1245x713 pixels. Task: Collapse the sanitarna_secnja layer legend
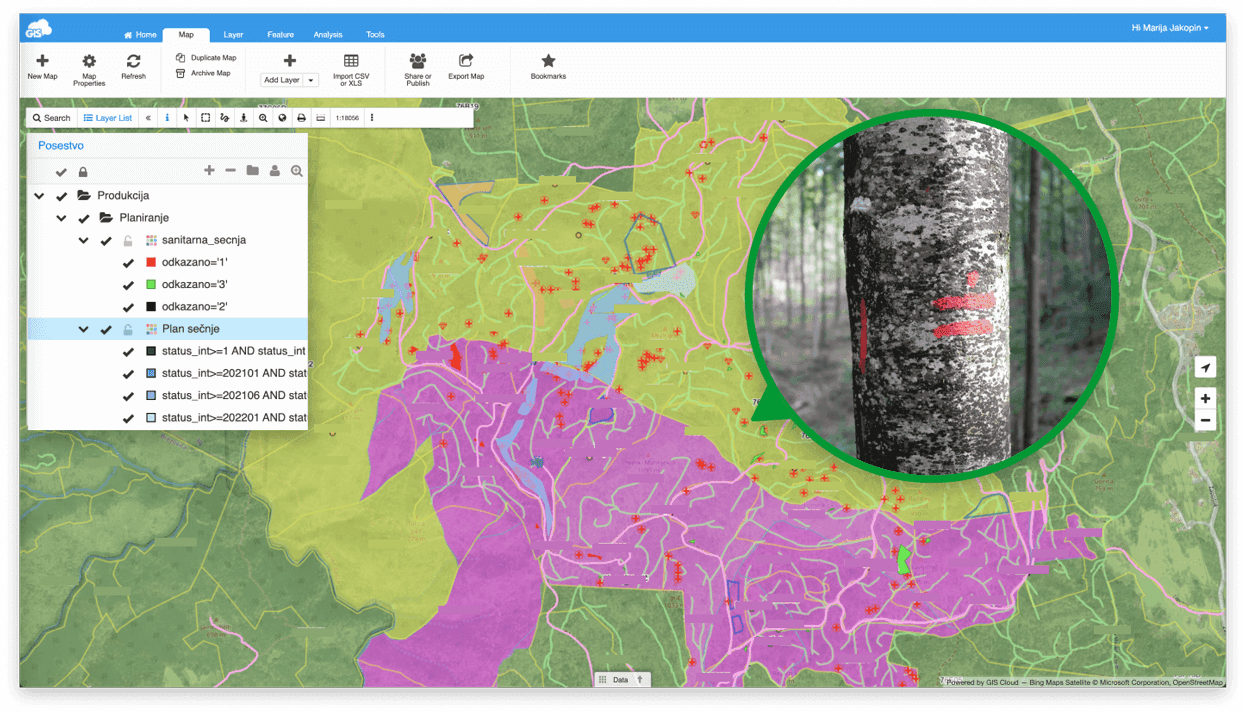click(84, 240)
